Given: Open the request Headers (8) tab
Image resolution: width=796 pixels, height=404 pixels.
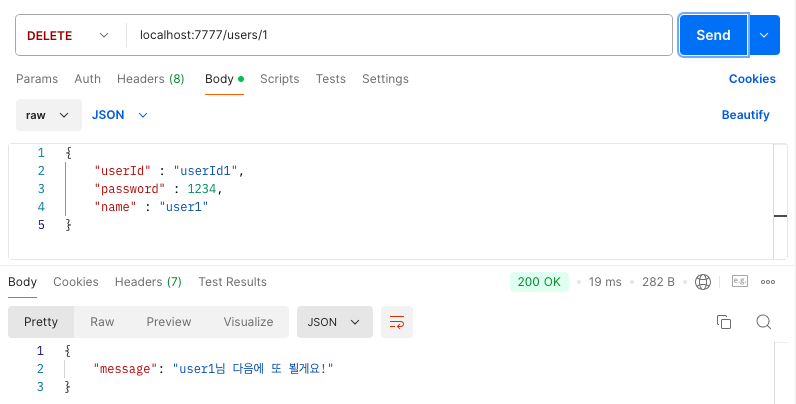Looking at the screenshot, I should pos(150,79).
